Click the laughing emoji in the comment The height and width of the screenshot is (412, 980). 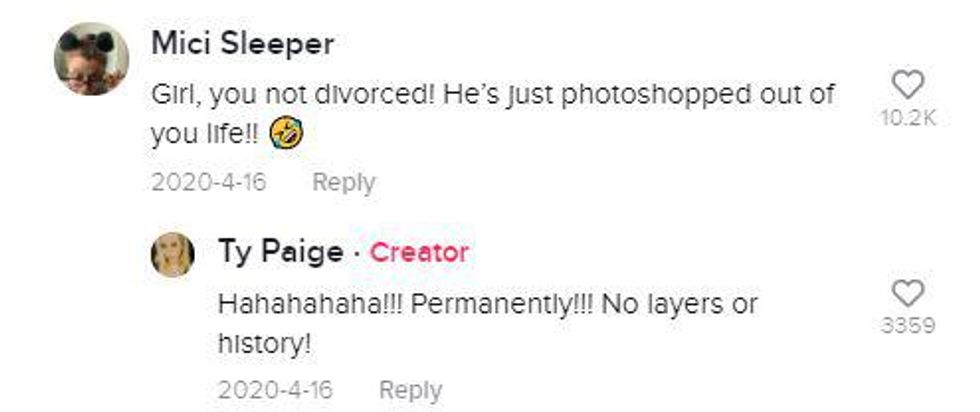point(286,133)
